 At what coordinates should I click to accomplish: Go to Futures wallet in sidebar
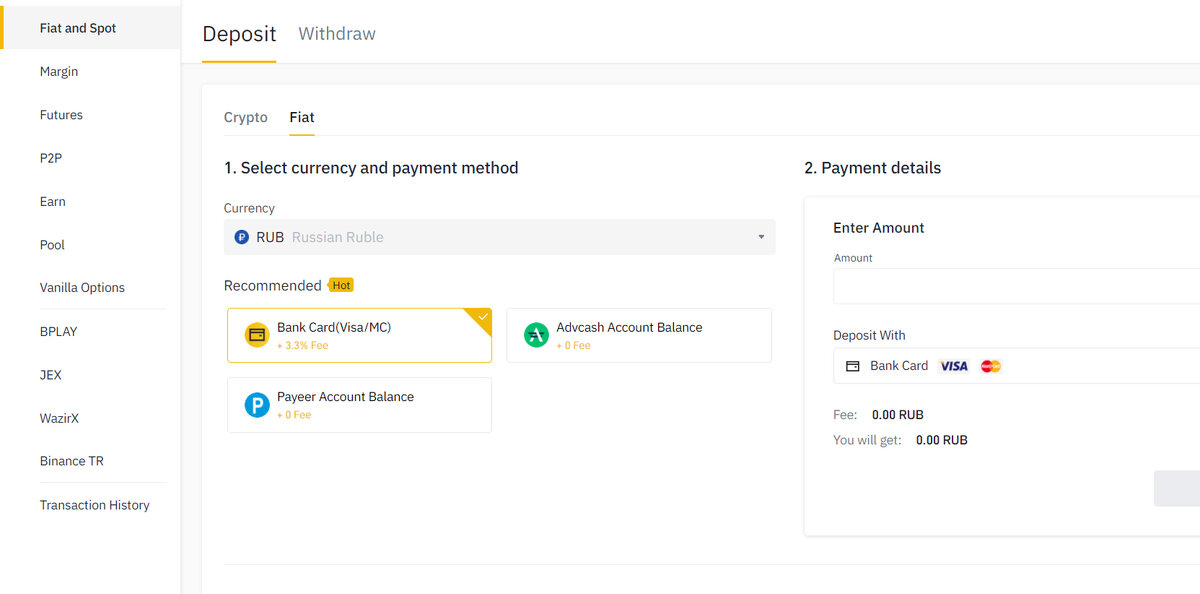[x=61, y=115]
